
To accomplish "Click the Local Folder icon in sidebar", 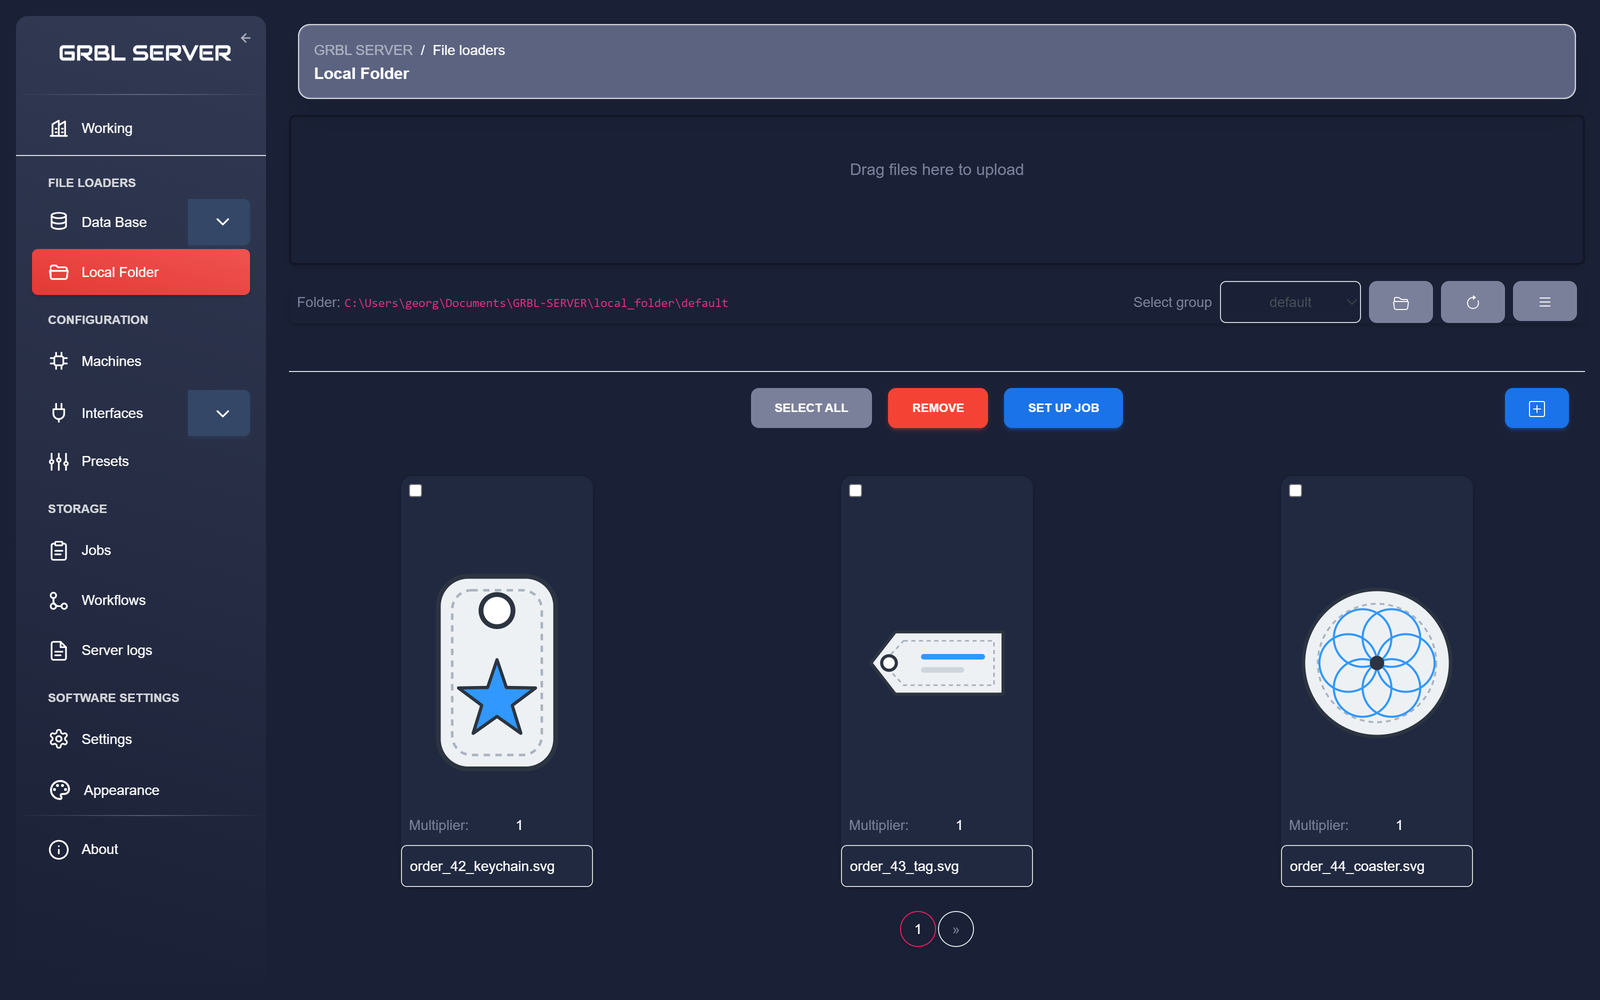I will click(59, 272).
